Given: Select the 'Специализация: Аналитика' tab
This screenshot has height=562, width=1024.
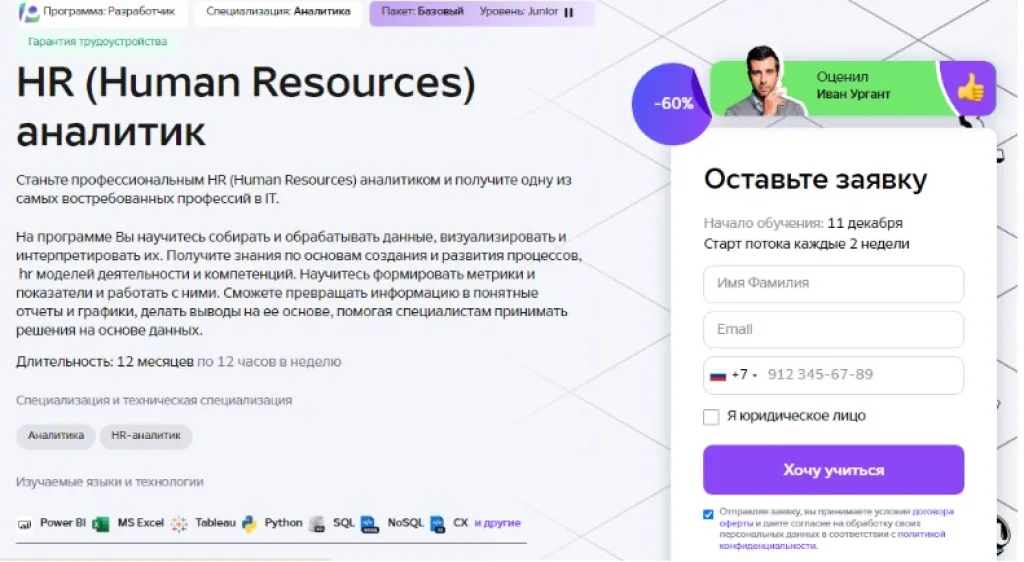Looking at the screenshot, I should (278, 12).
